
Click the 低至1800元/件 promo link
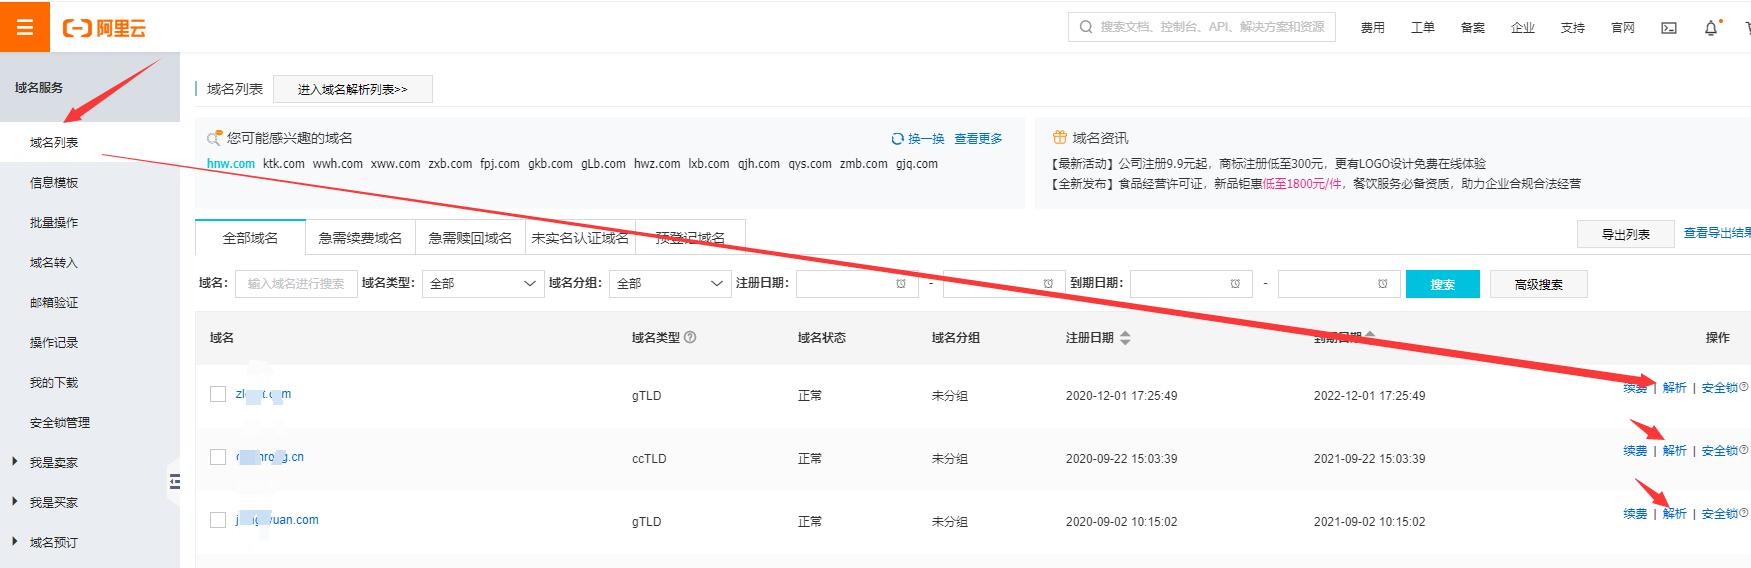point(1303,184)
